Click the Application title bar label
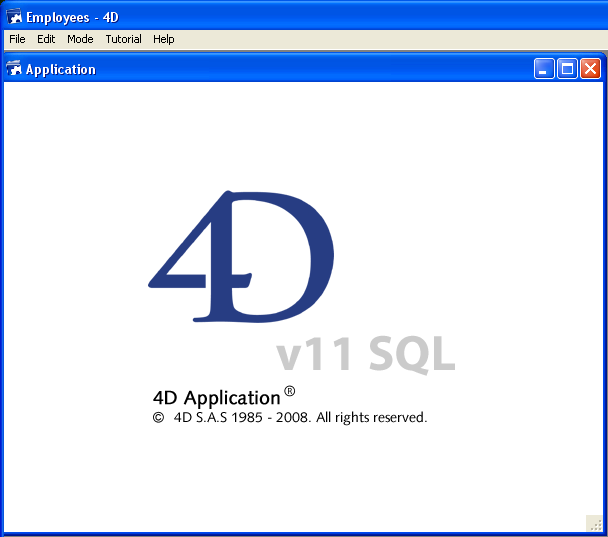Viewport: 608px width, 537px height. 61,69
